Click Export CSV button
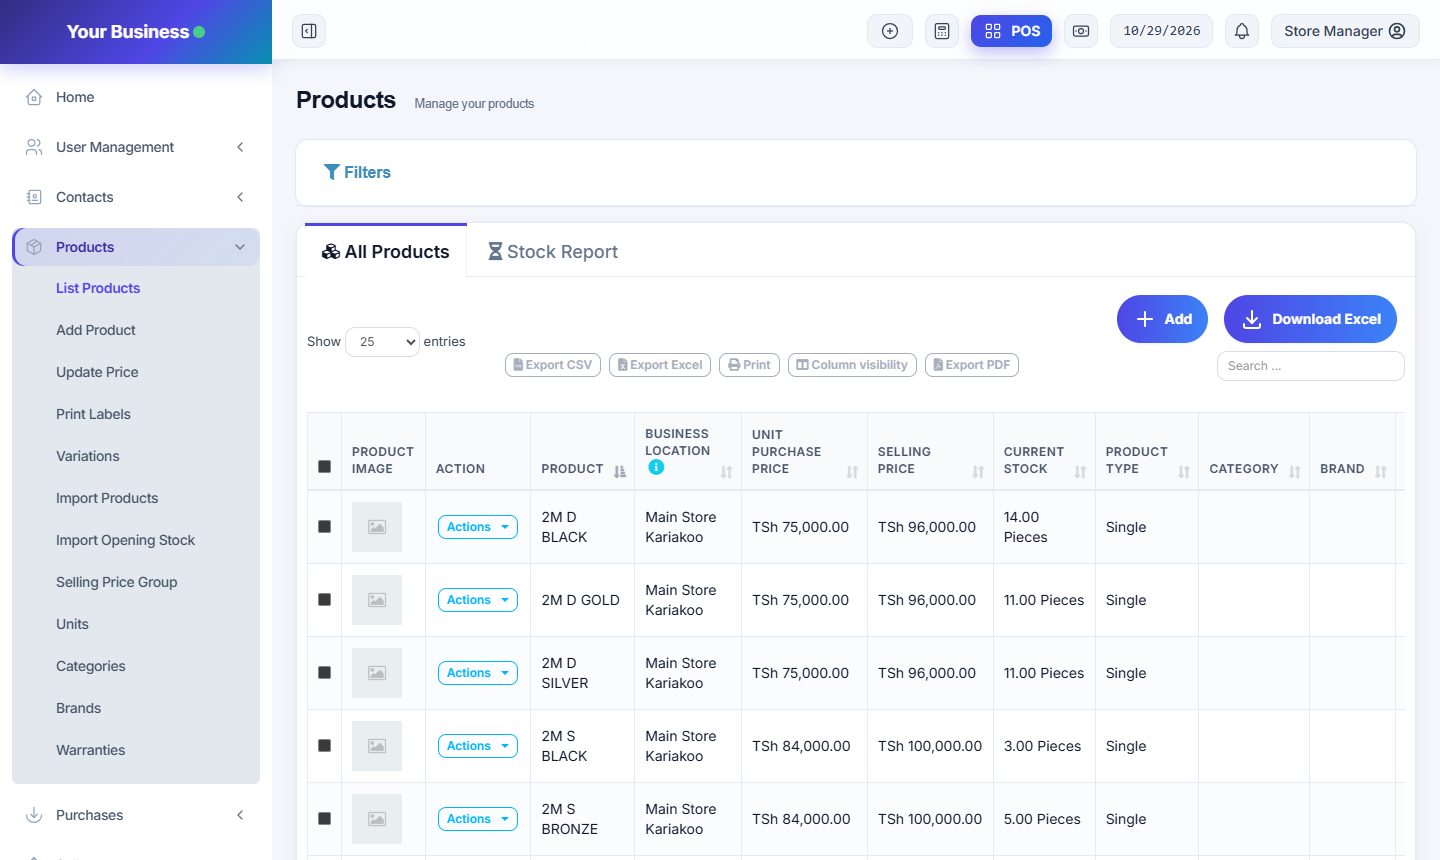 click(553, 365)
